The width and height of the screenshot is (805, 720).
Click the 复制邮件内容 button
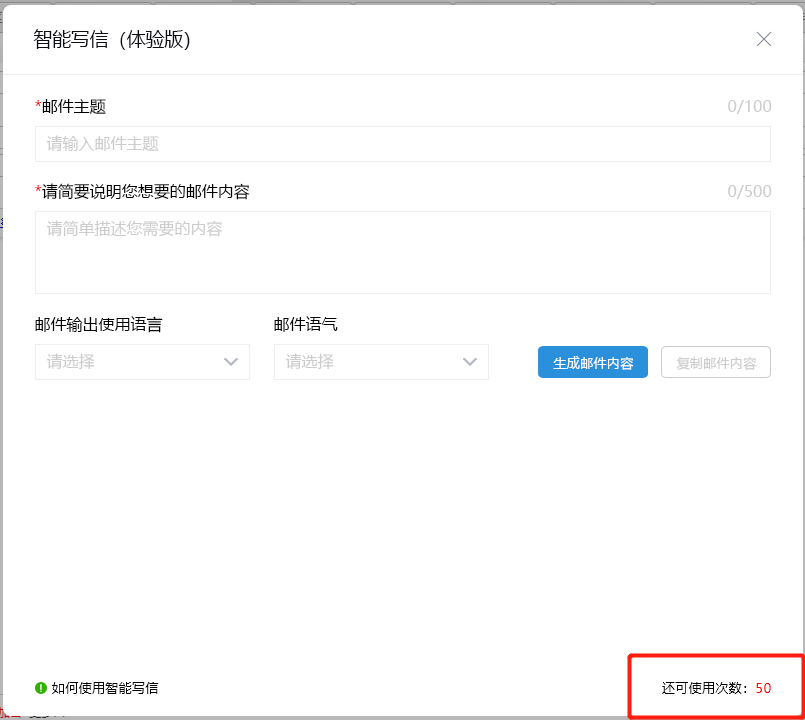tap(715, 363)
